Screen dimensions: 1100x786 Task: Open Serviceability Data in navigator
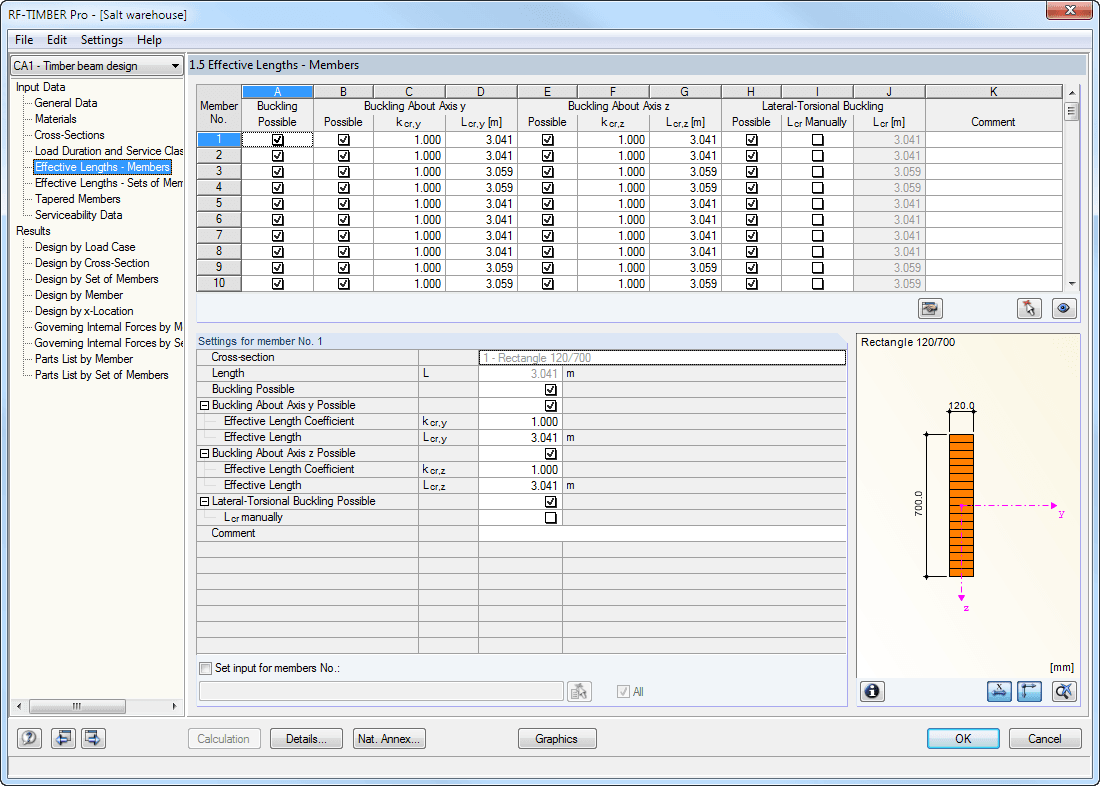pos(79,215)
